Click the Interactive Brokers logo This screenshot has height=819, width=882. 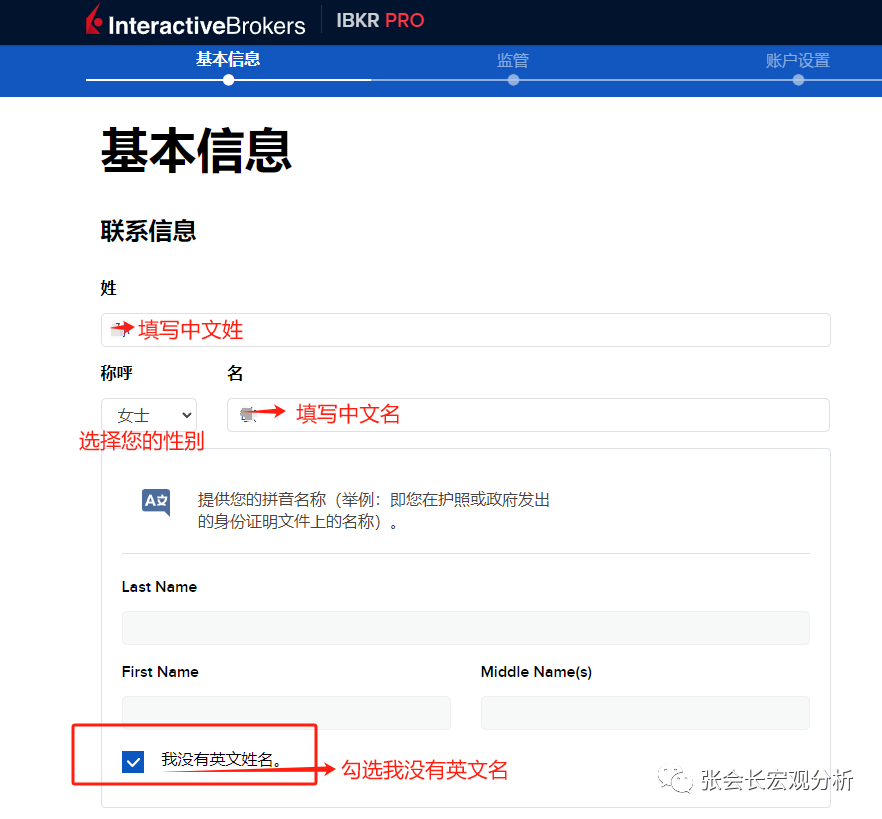tap(195, 21)
